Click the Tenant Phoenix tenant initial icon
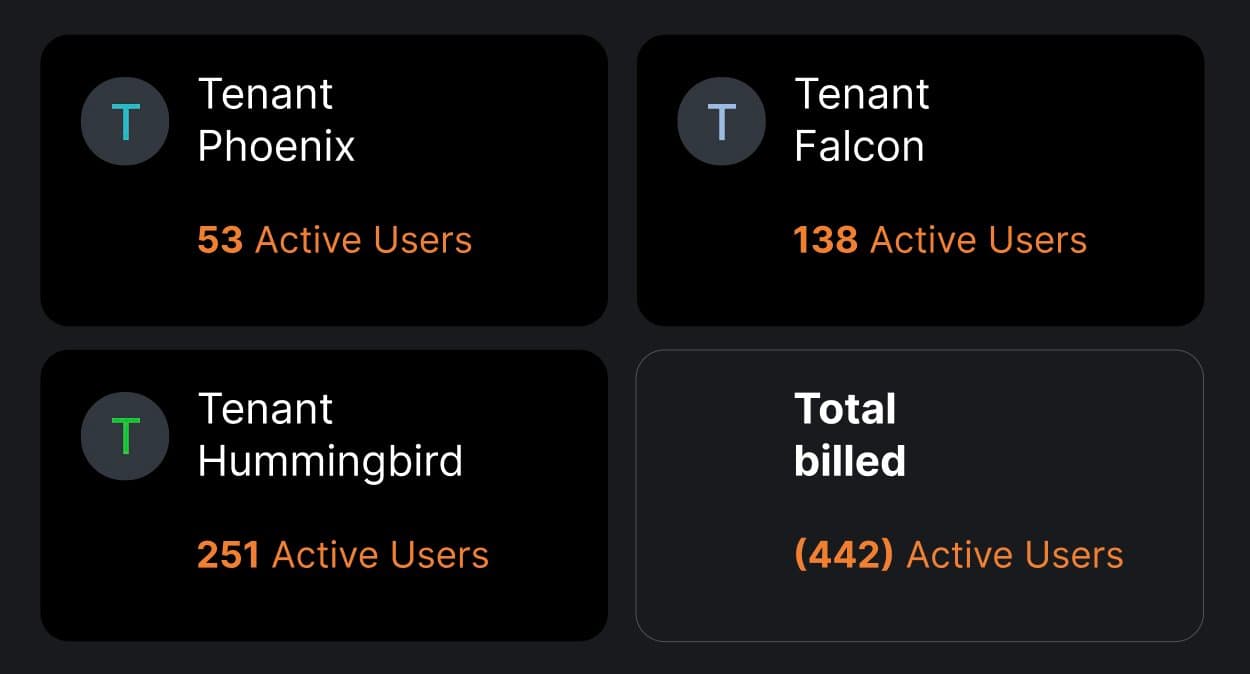The image size is (1250, 674). [125, 120]
